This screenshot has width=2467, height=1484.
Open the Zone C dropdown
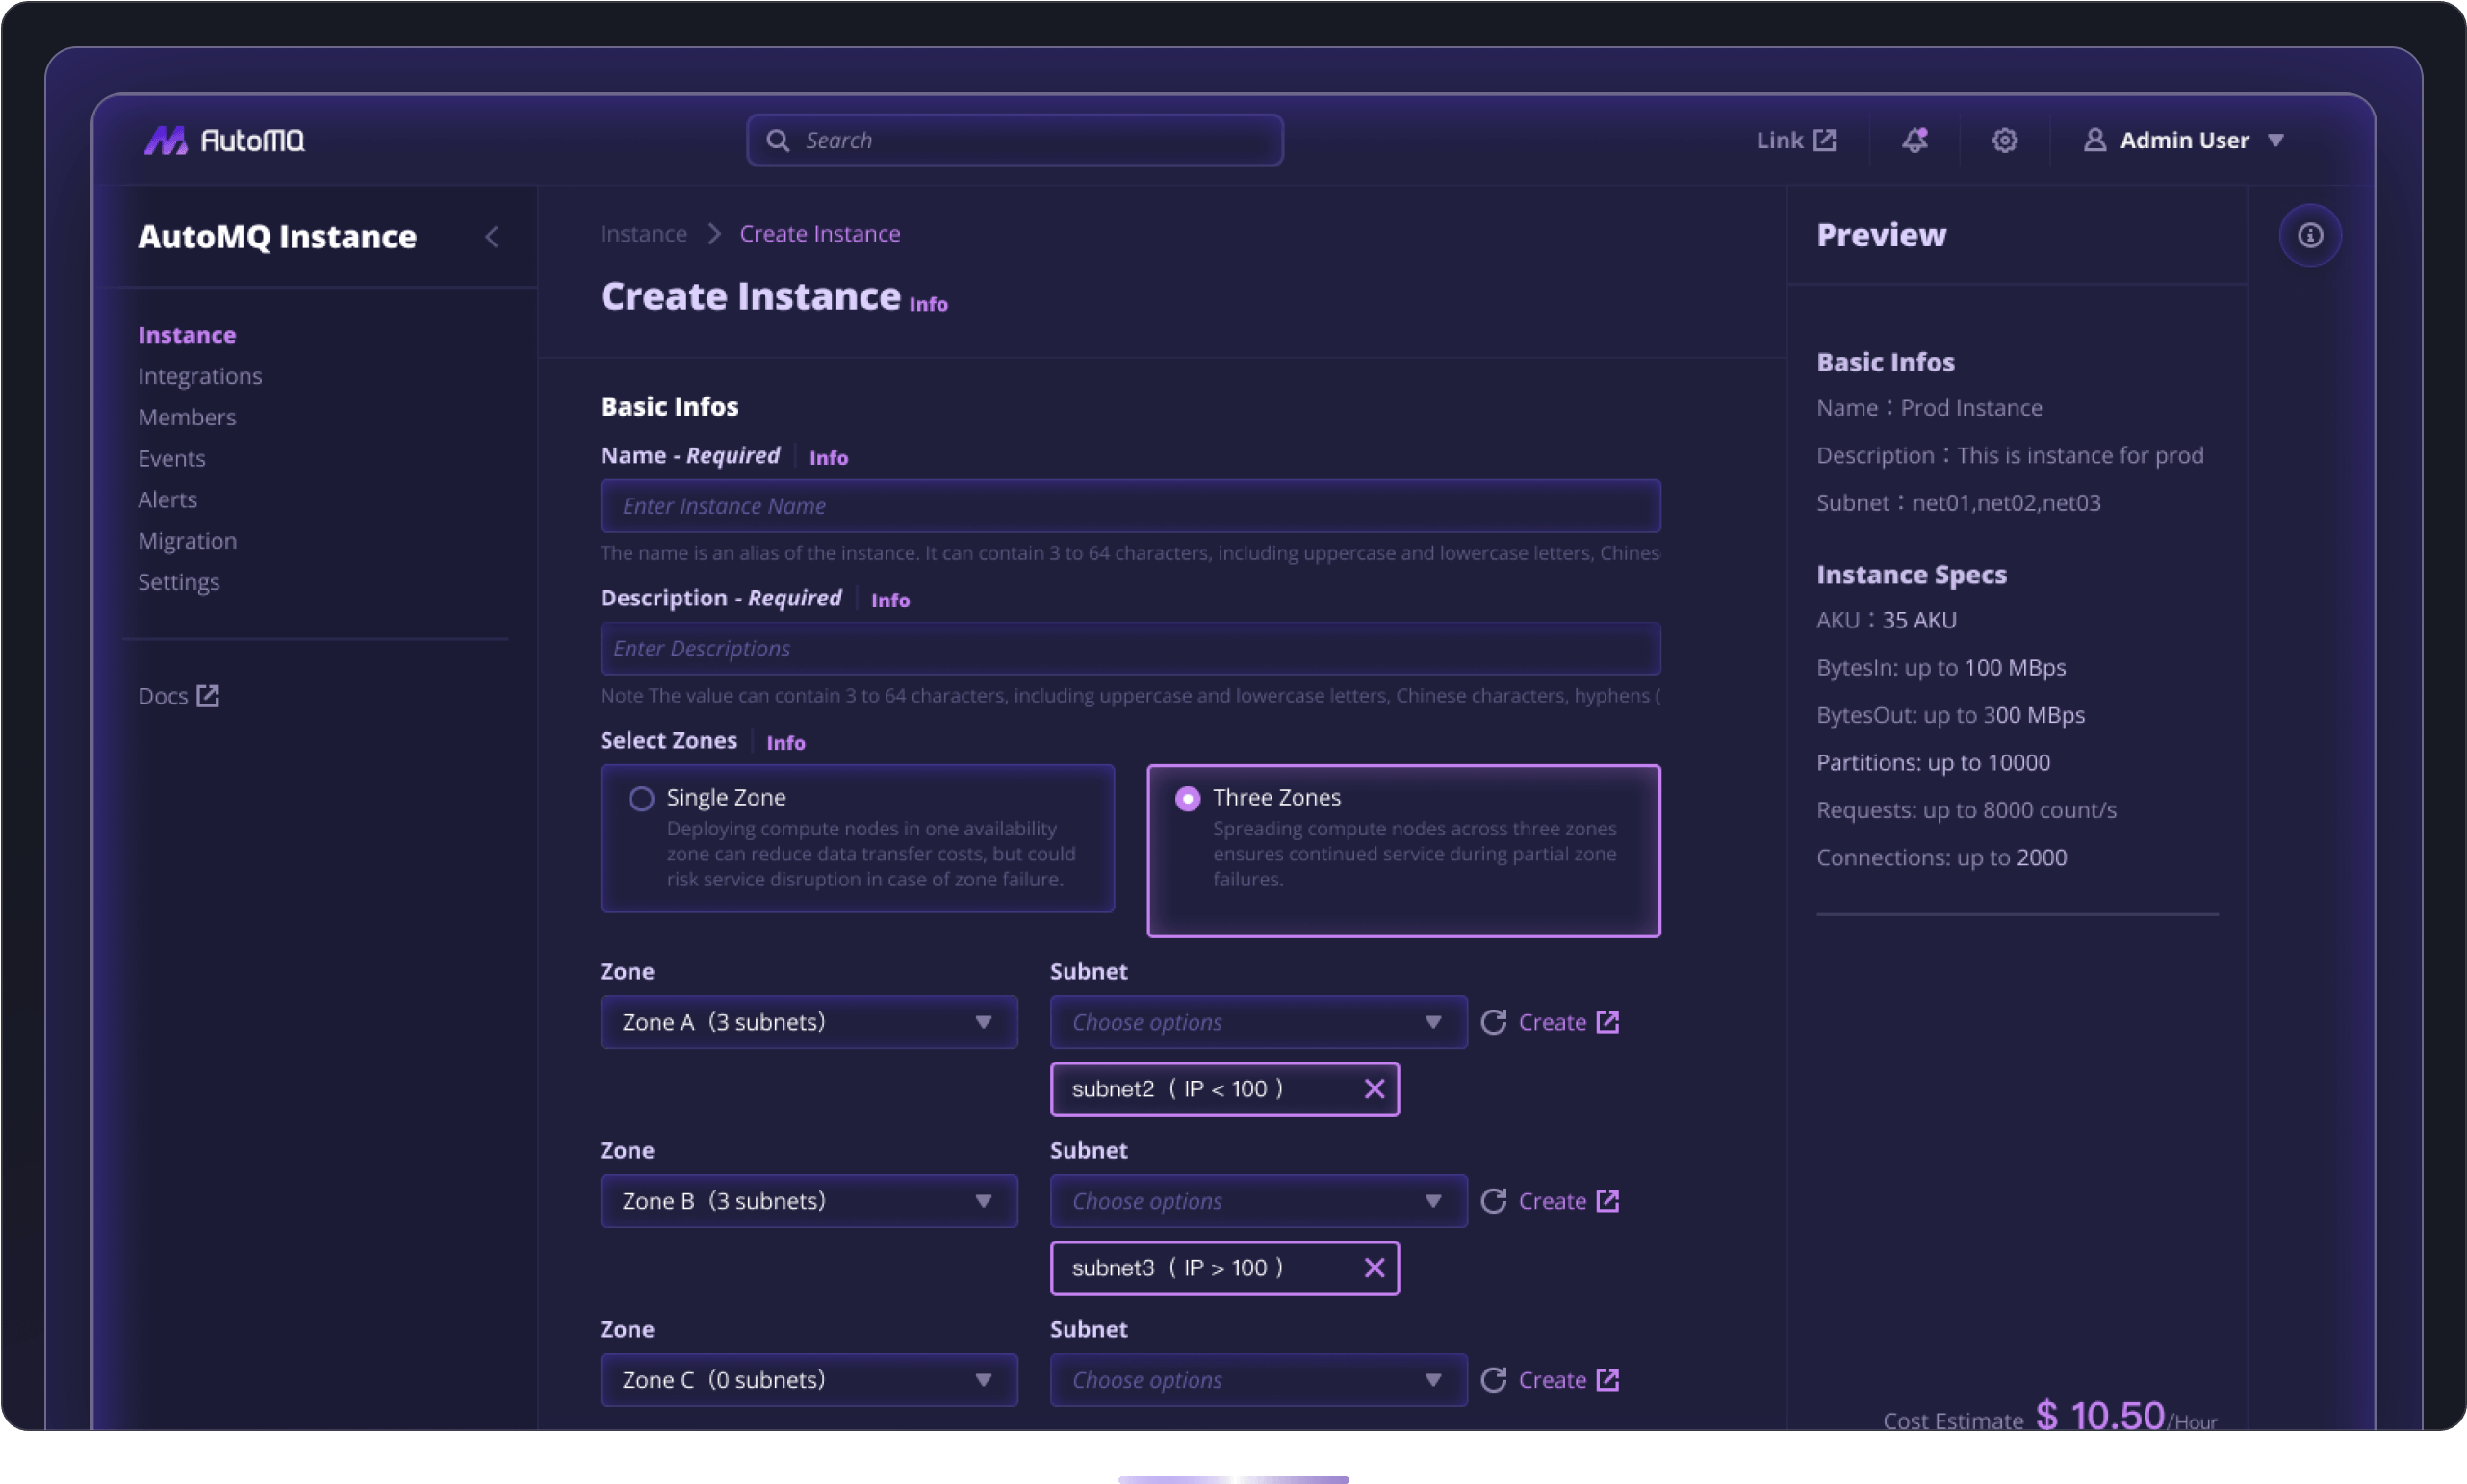coord(808,1380)
